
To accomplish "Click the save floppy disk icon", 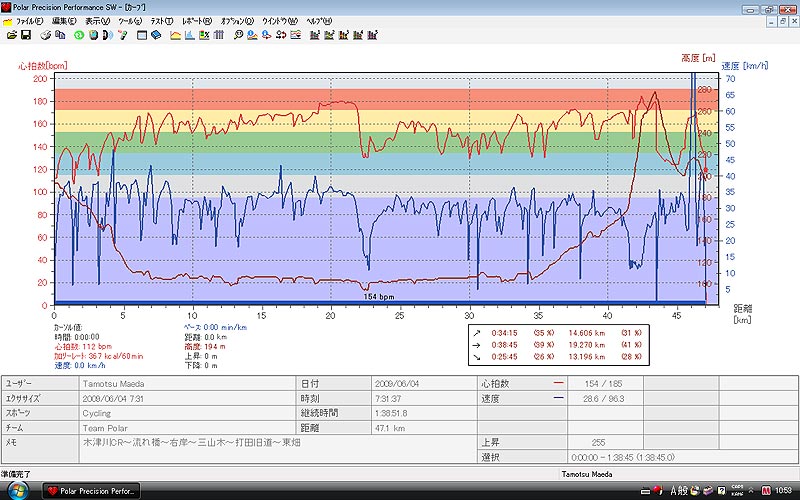I will [x=26, y=35].
